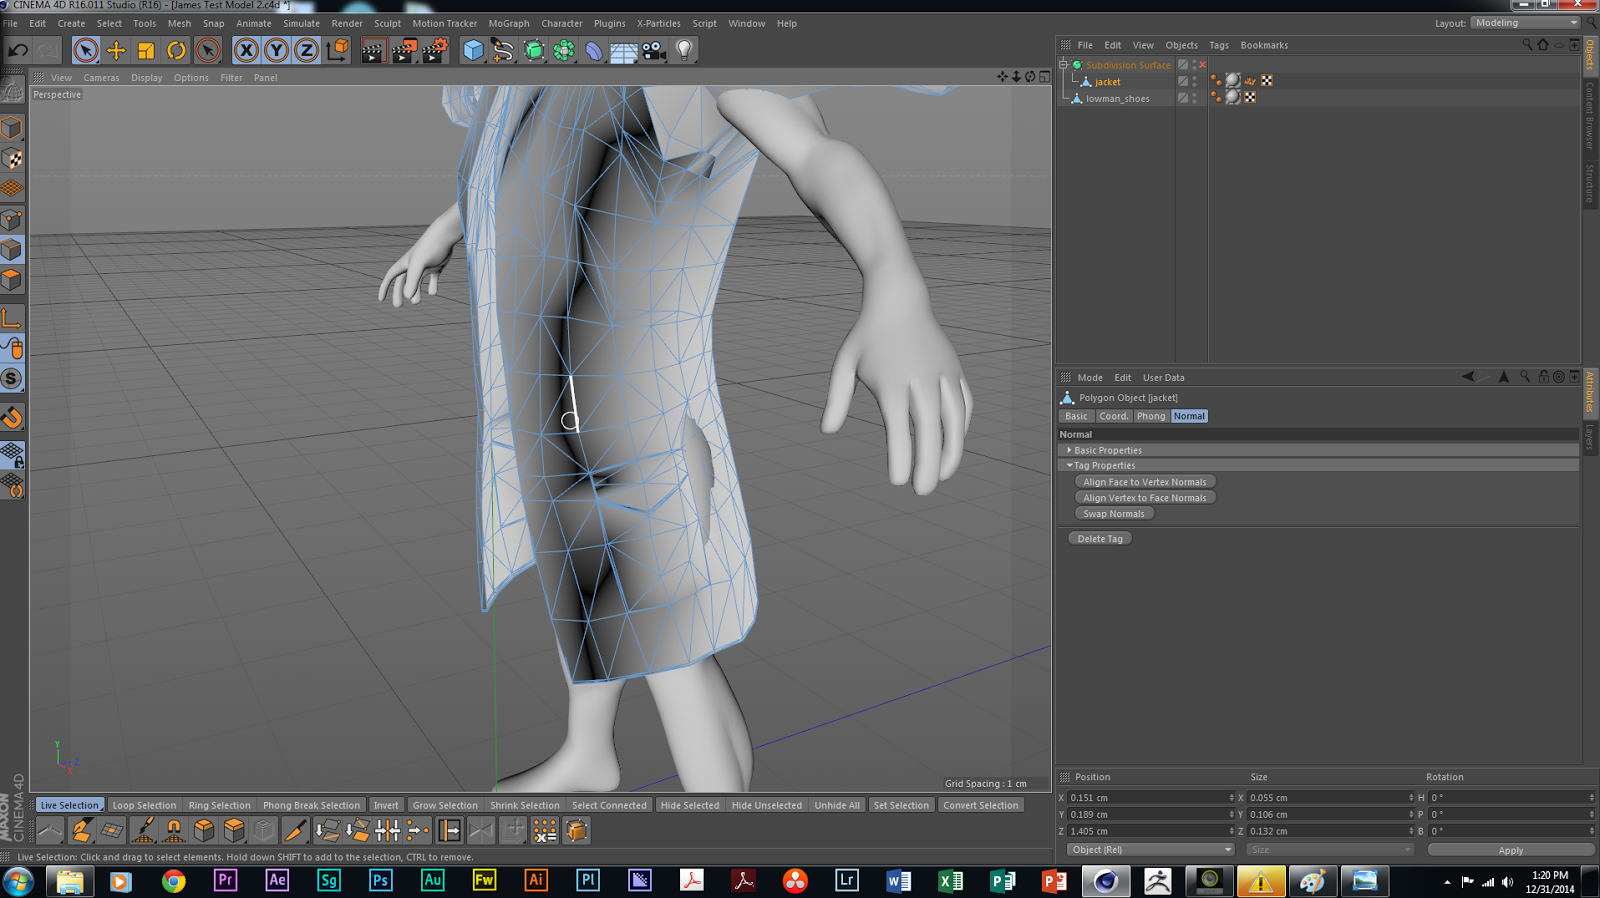1600x898 pixels.
Task: Open the MoGraph menu
Action: click(x=509, y=23)
